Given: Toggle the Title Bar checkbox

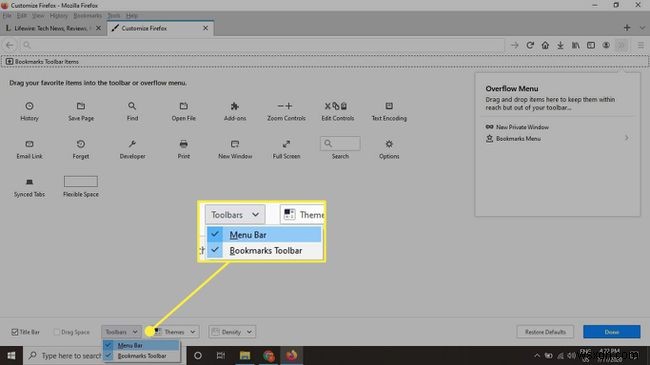Looking at the screenshot, I should point(15,332).
